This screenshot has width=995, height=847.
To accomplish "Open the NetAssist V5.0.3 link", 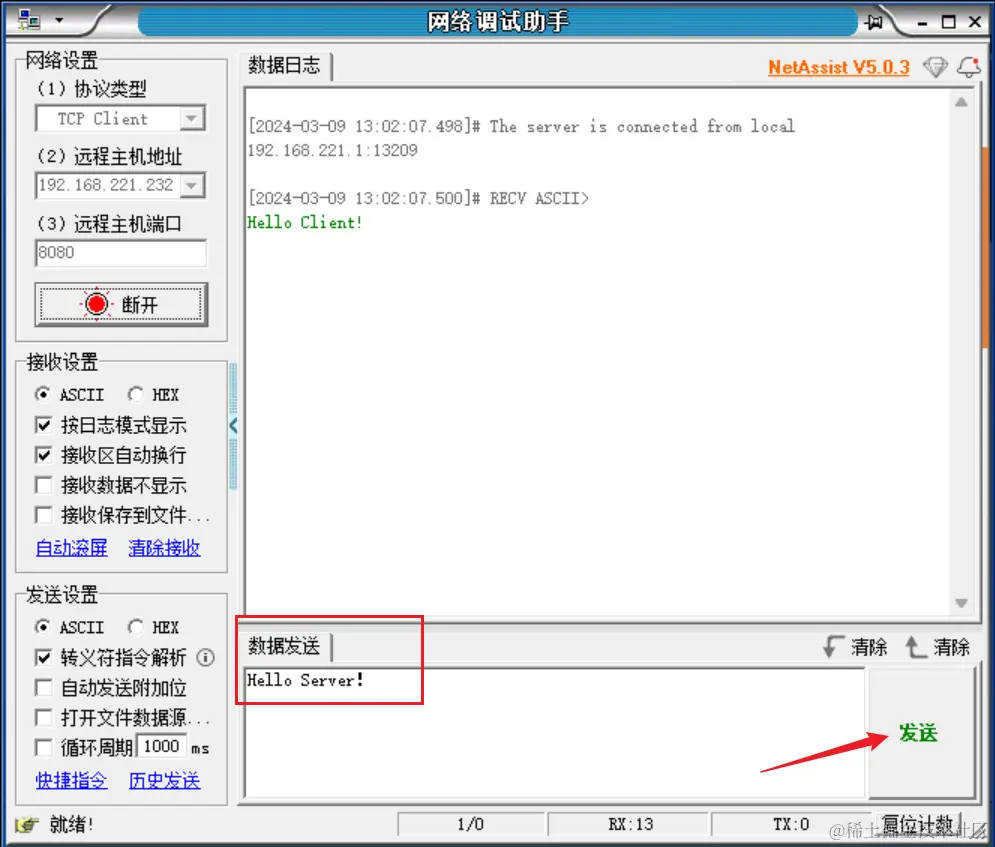I will click(839, 67).
